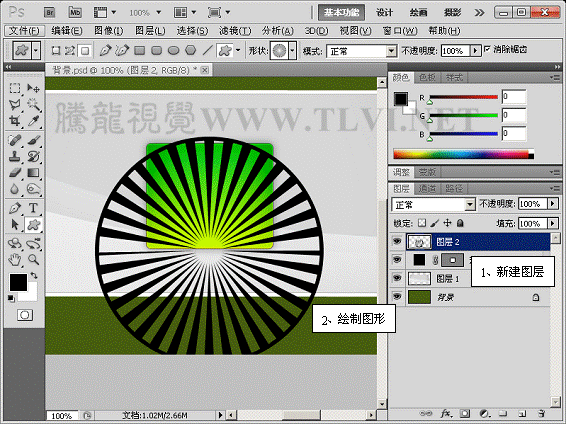Select the 绘画 workspace button

coord(418,13)
